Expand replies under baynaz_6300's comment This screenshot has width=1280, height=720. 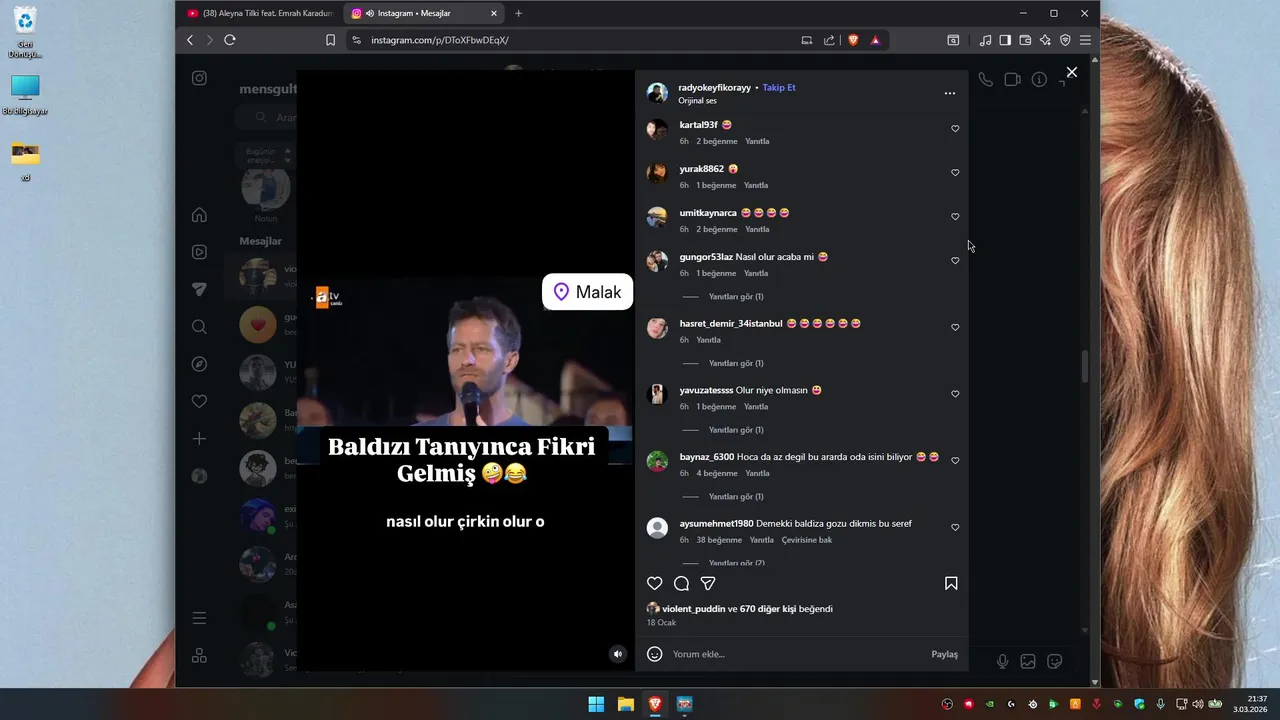(735, 497)
